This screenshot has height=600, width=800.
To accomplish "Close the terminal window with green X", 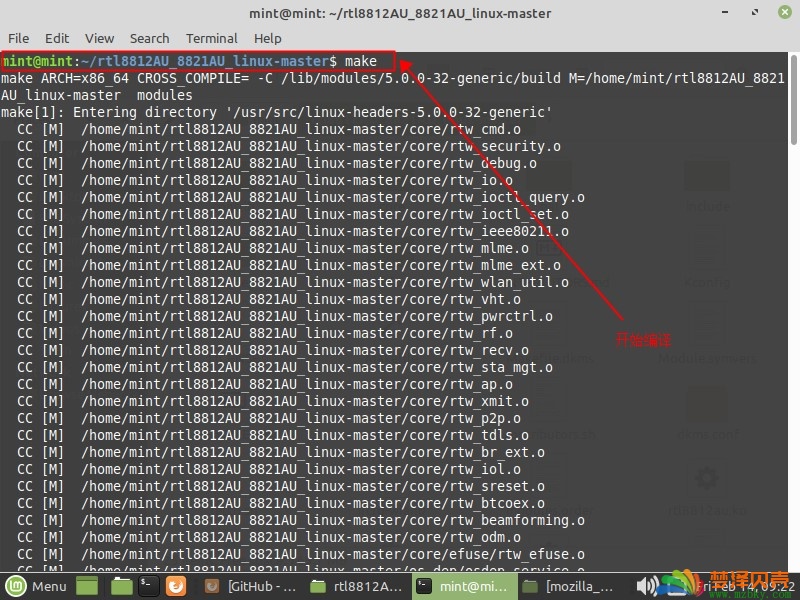I will tap(785, 12).
